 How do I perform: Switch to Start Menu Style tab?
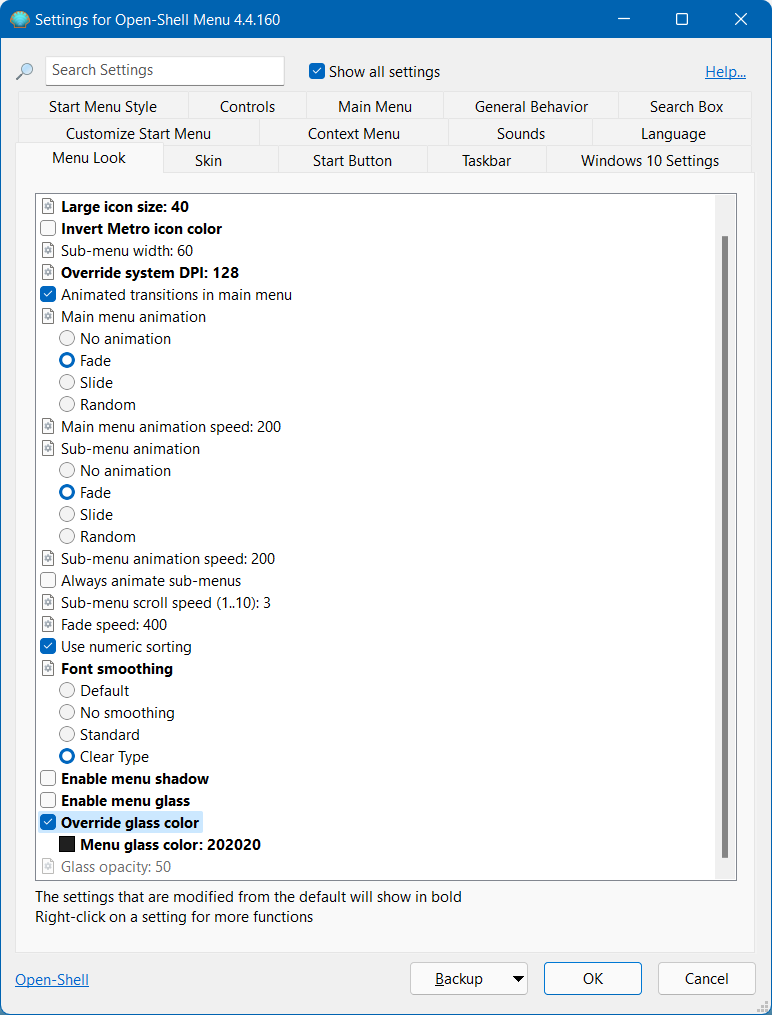click(103, 107)
